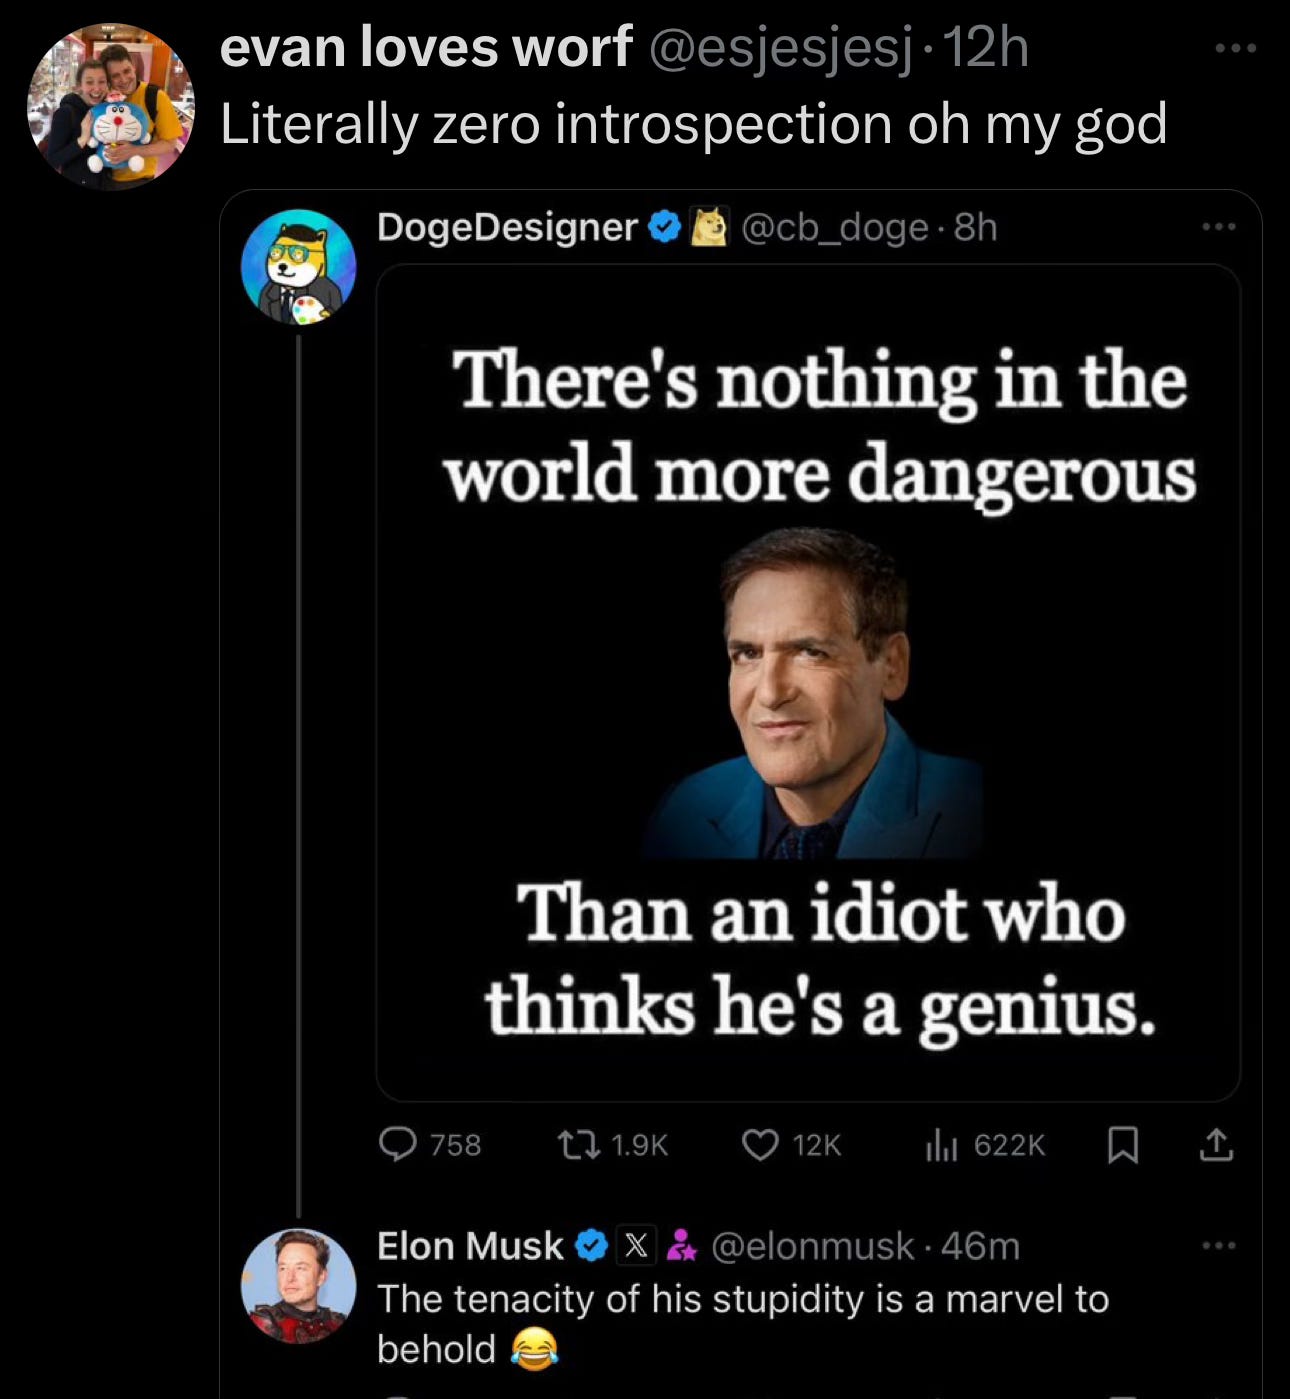Viewport: 1290px width, 1399px height.
Task: Open the @esjesjesj profile handle
Action: pyautogui.click(x=781, y=47)
